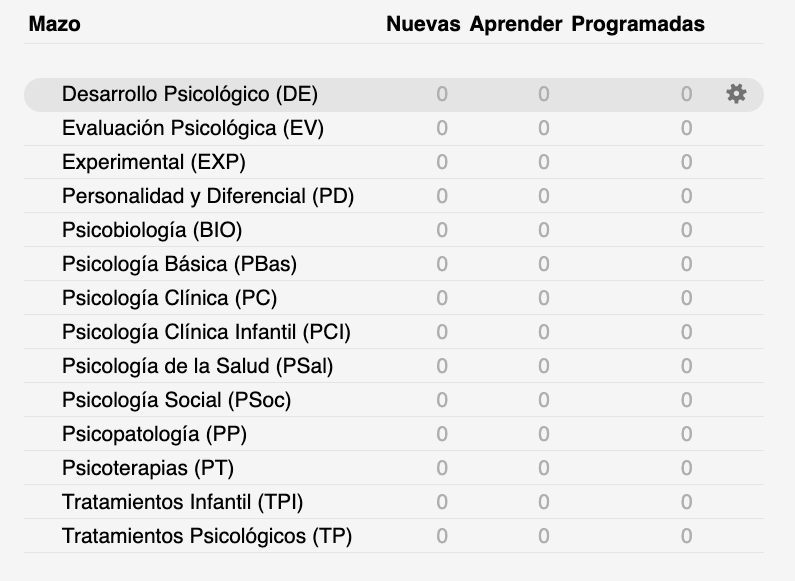Screen dimensions: 795x581
Task: Open the Psicología Básica (PBas) deck
Action: pyautogui.click(x=179, y=264)
